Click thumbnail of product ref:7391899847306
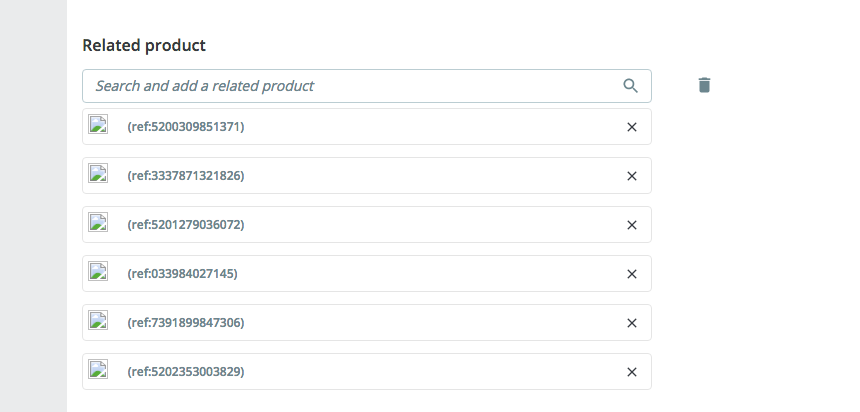The image size is (860, 412). pos(98,321)
